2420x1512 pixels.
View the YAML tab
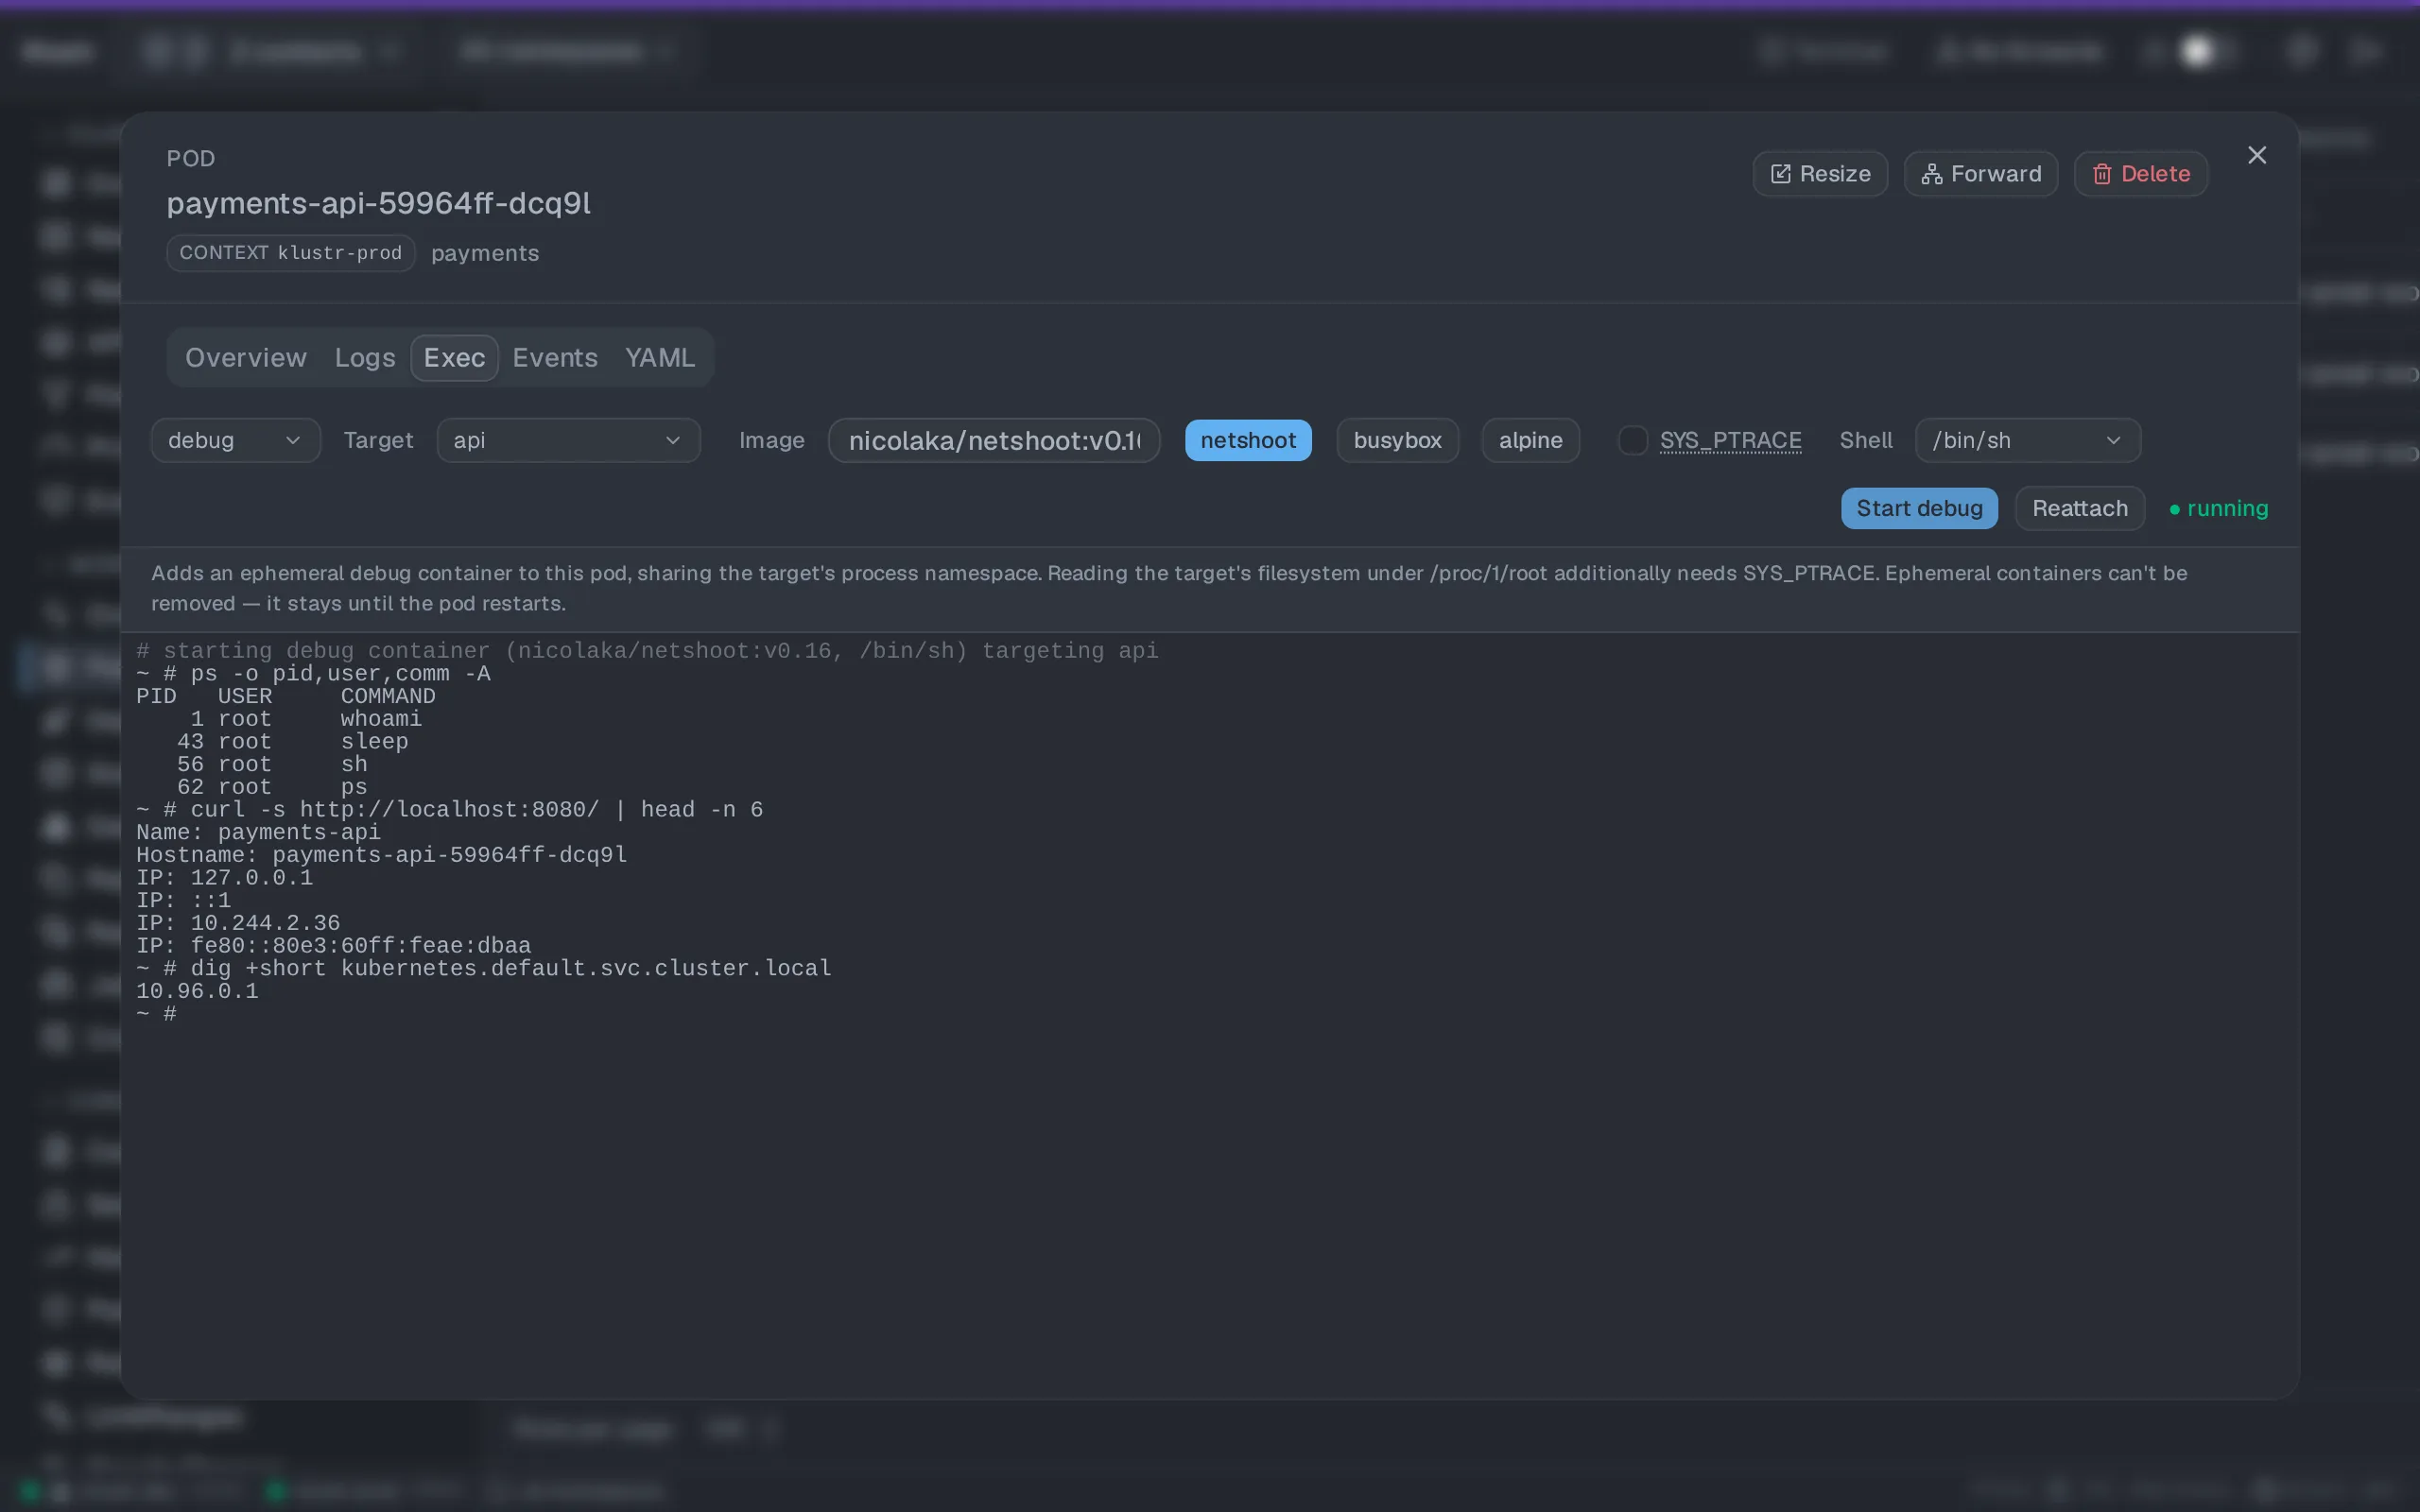(659, 358)
